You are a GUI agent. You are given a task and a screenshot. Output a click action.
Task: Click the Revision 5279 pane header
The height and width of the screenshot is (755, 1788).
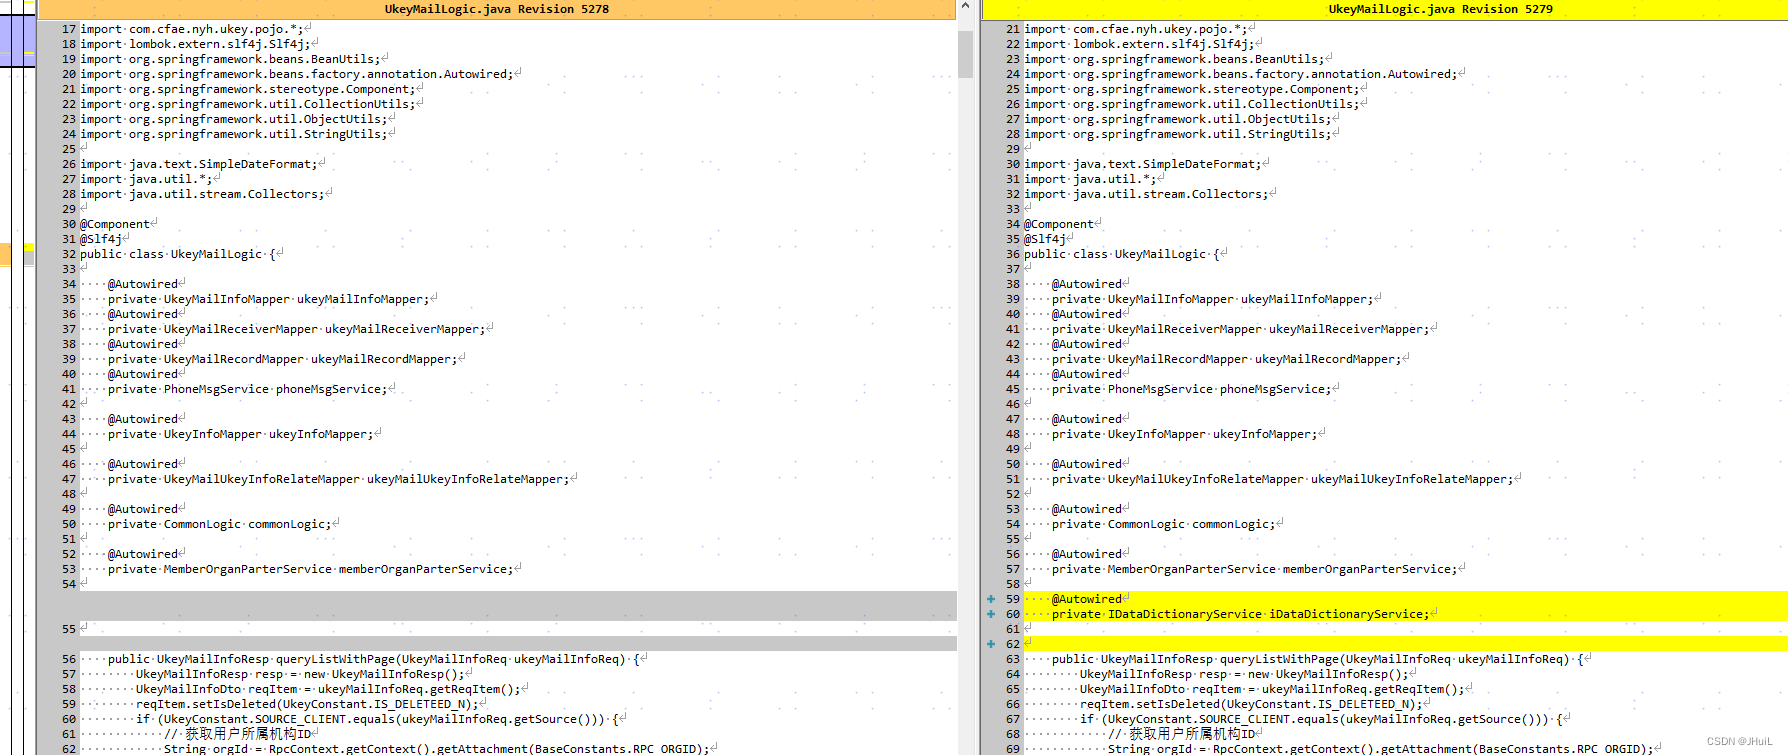1385,9
